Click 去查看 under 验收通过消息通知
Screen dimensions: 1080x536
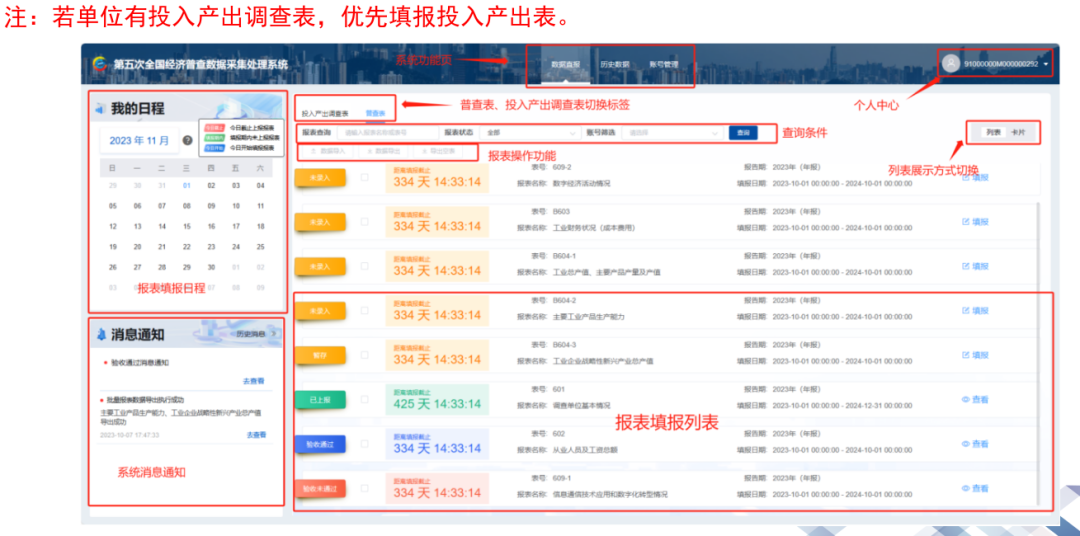(253, 381)
